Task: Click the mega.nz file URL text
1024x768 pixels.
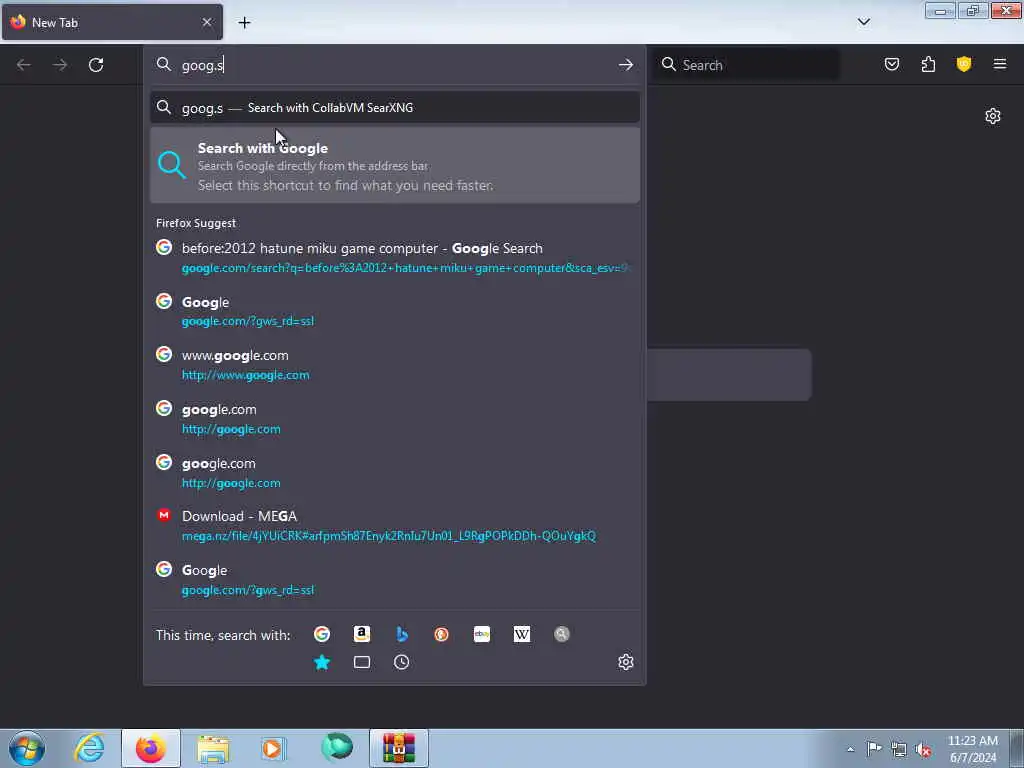Action: click(389, 536)
